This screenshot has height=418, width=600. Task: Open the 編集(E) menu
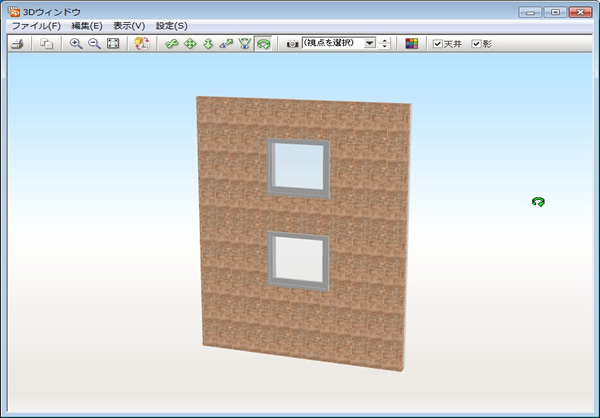pos(87,25)
